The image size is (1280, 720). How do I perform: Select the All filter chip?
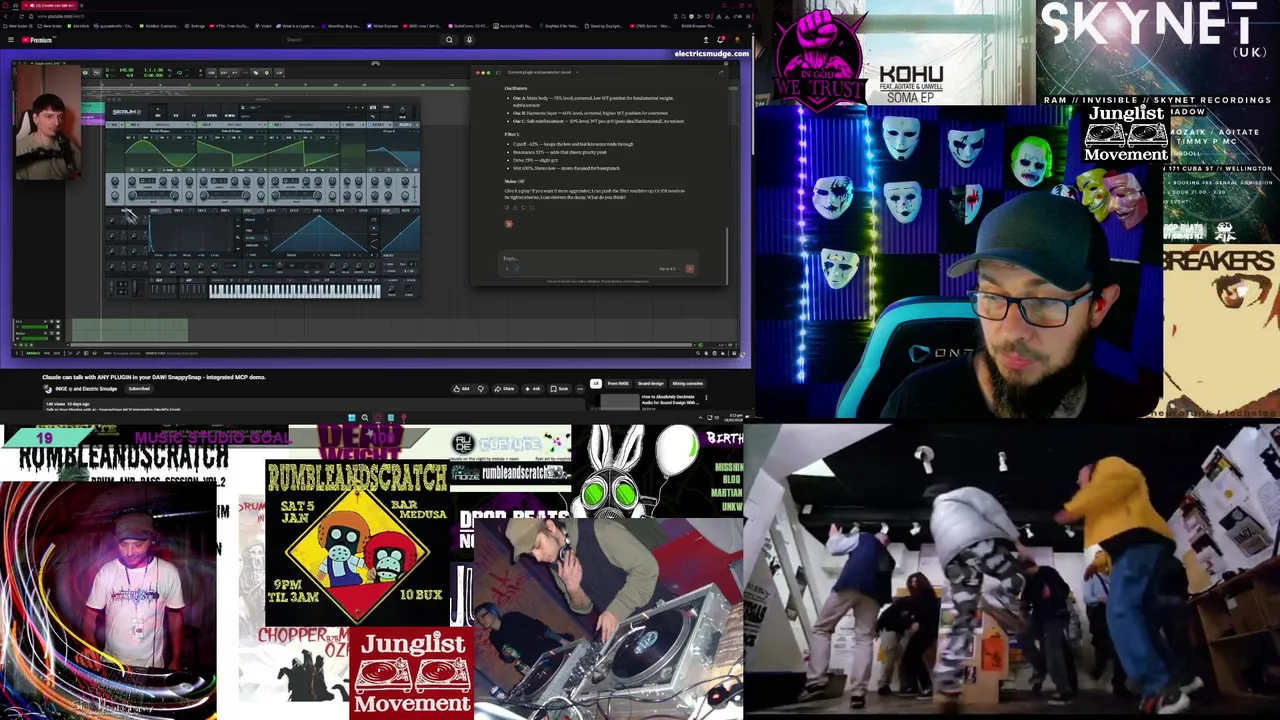[x=596, y=384]
